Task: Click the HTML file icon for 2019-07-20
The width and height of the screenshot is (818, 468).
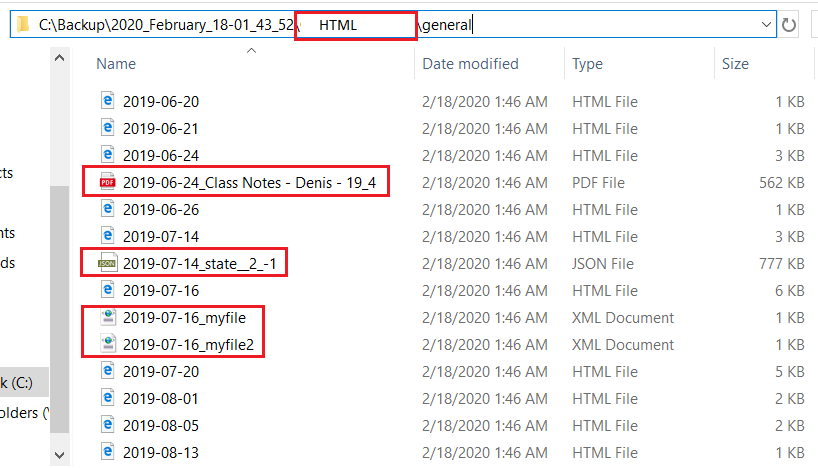Action: (107, 370)
